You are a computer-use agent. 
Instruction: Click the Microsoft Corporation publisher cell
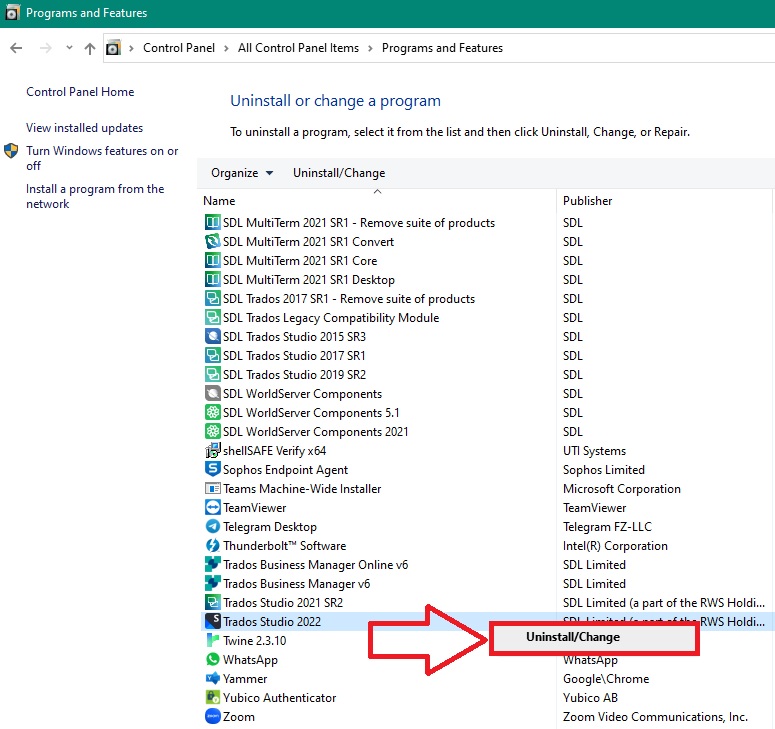pos(622,489)
